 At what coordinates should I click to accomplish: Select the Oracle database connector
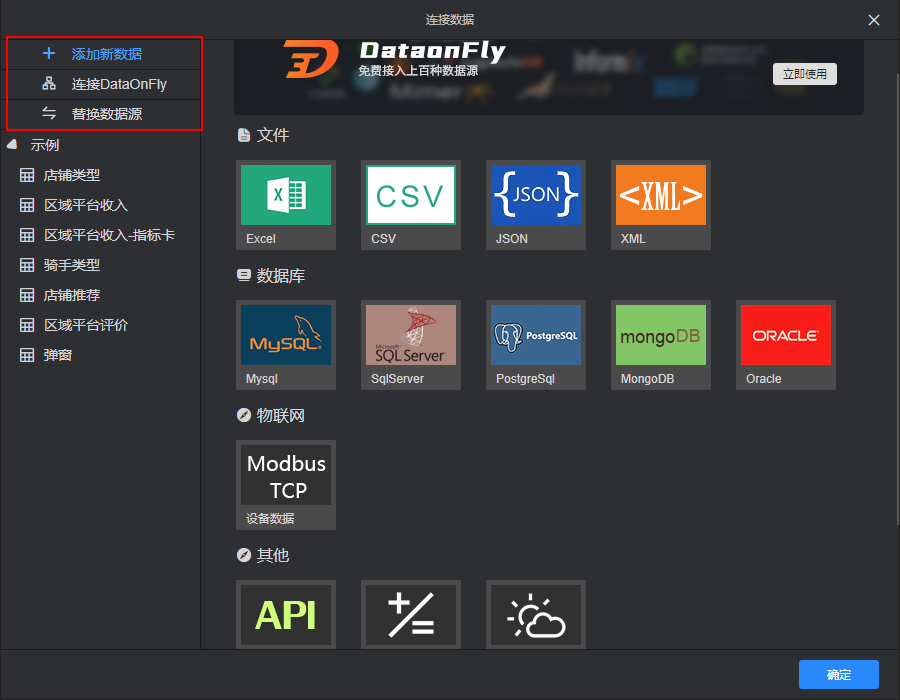click(x=786, y=345)
